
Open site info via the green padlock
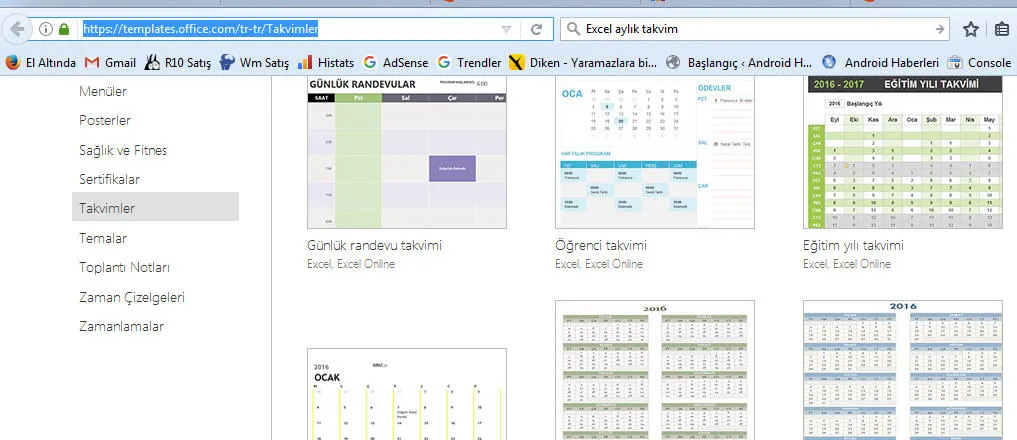tap(64, 29)
